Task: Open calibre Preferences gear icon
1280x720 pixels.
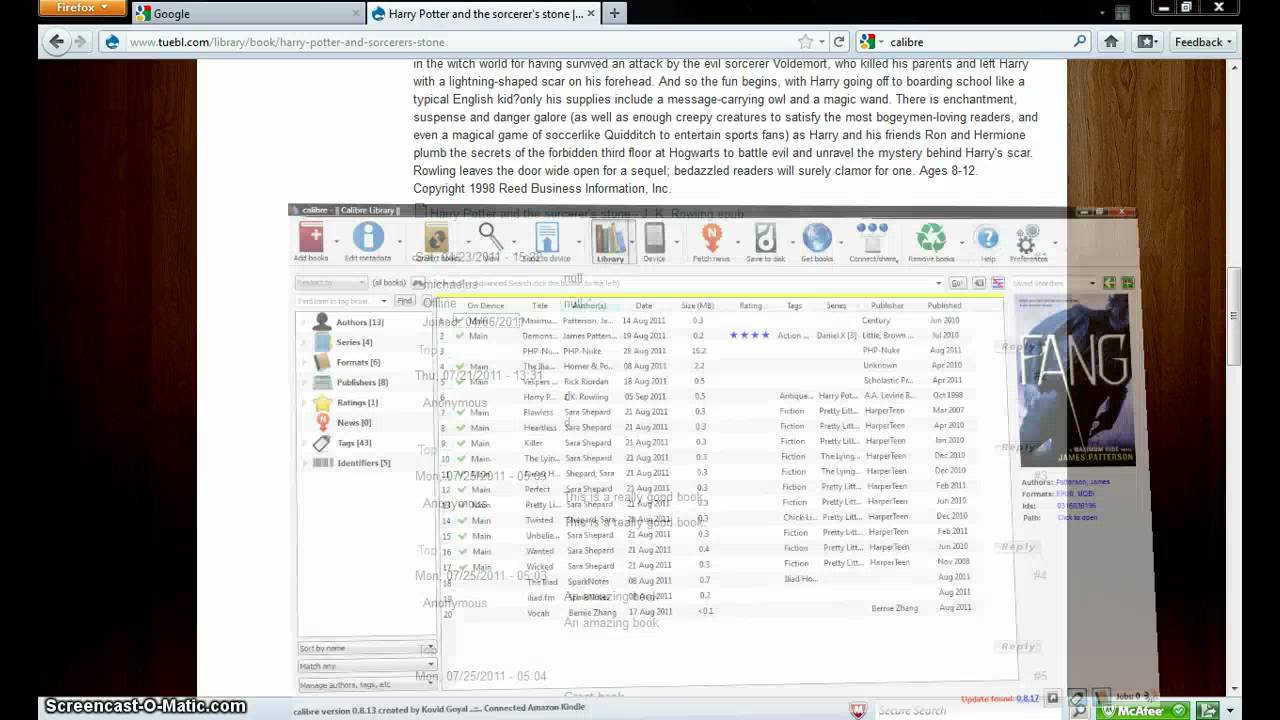Action: [x=1027, y=239]
